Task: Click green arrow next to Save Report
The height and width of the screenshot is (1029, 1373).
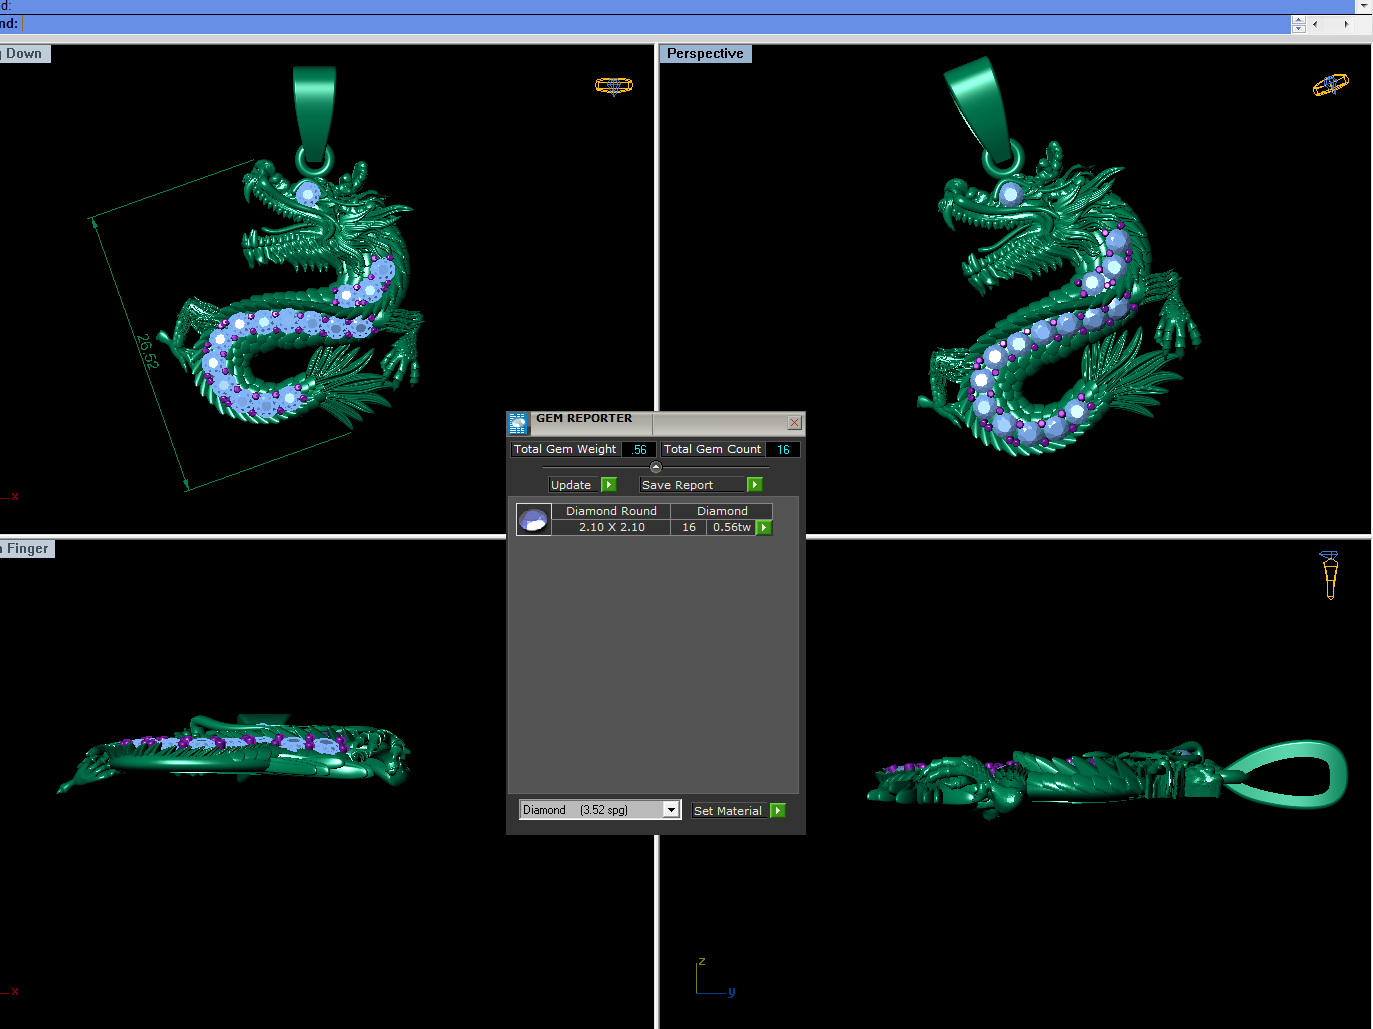Action: 755,485
